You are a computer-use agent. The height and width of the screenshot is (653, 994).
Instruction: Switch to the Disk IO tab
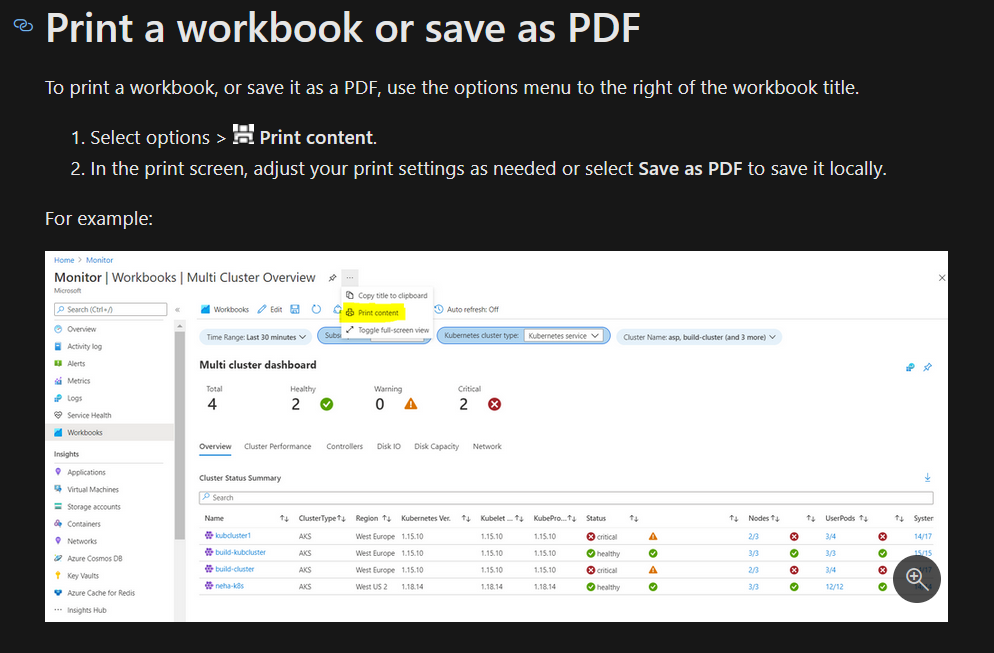389,446
